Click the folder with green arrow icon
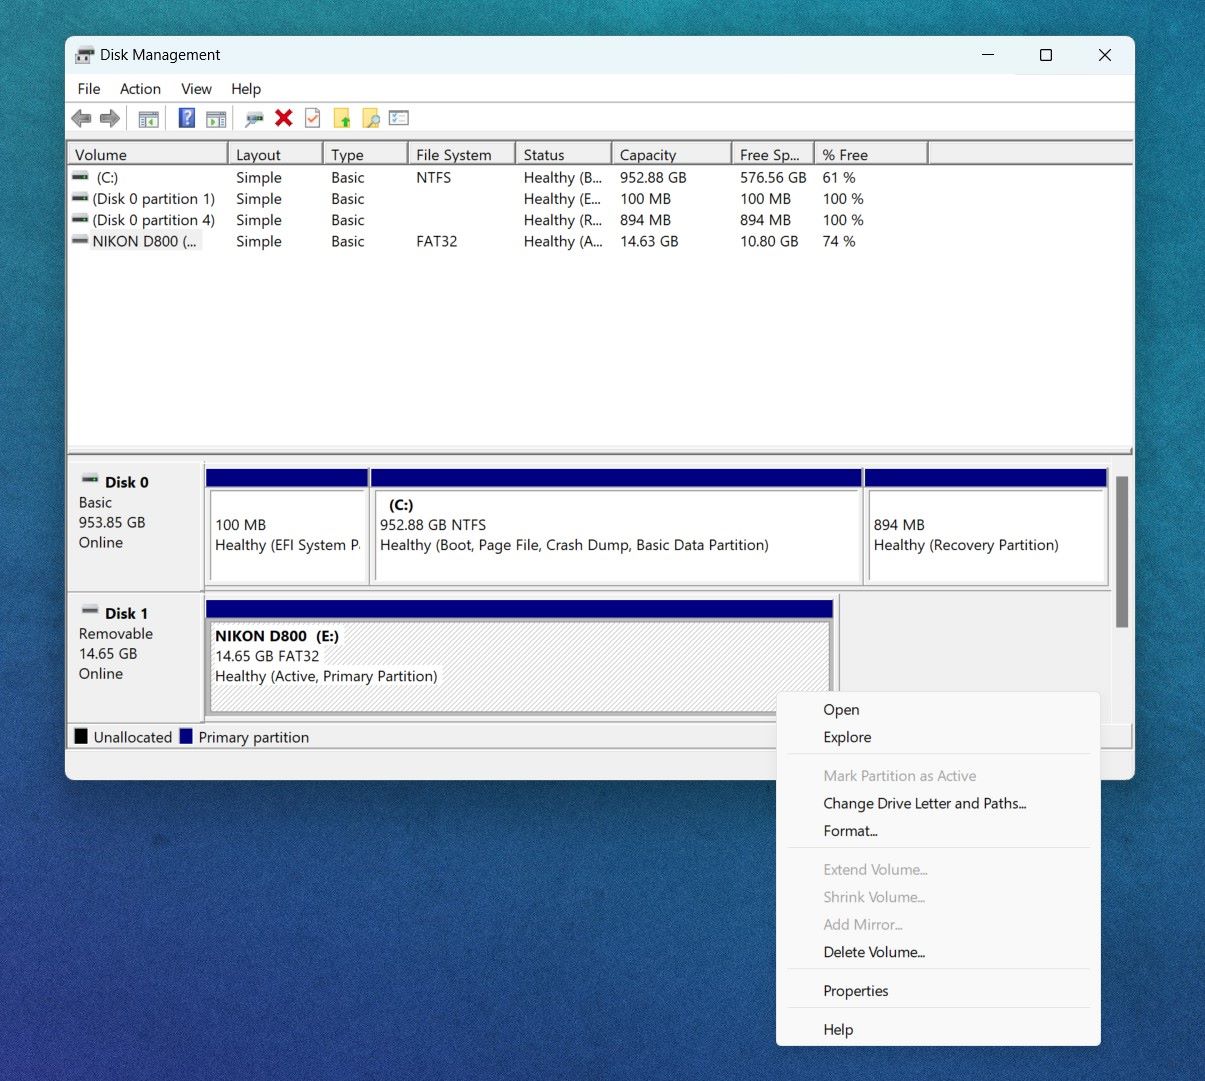 click(342, 119)
